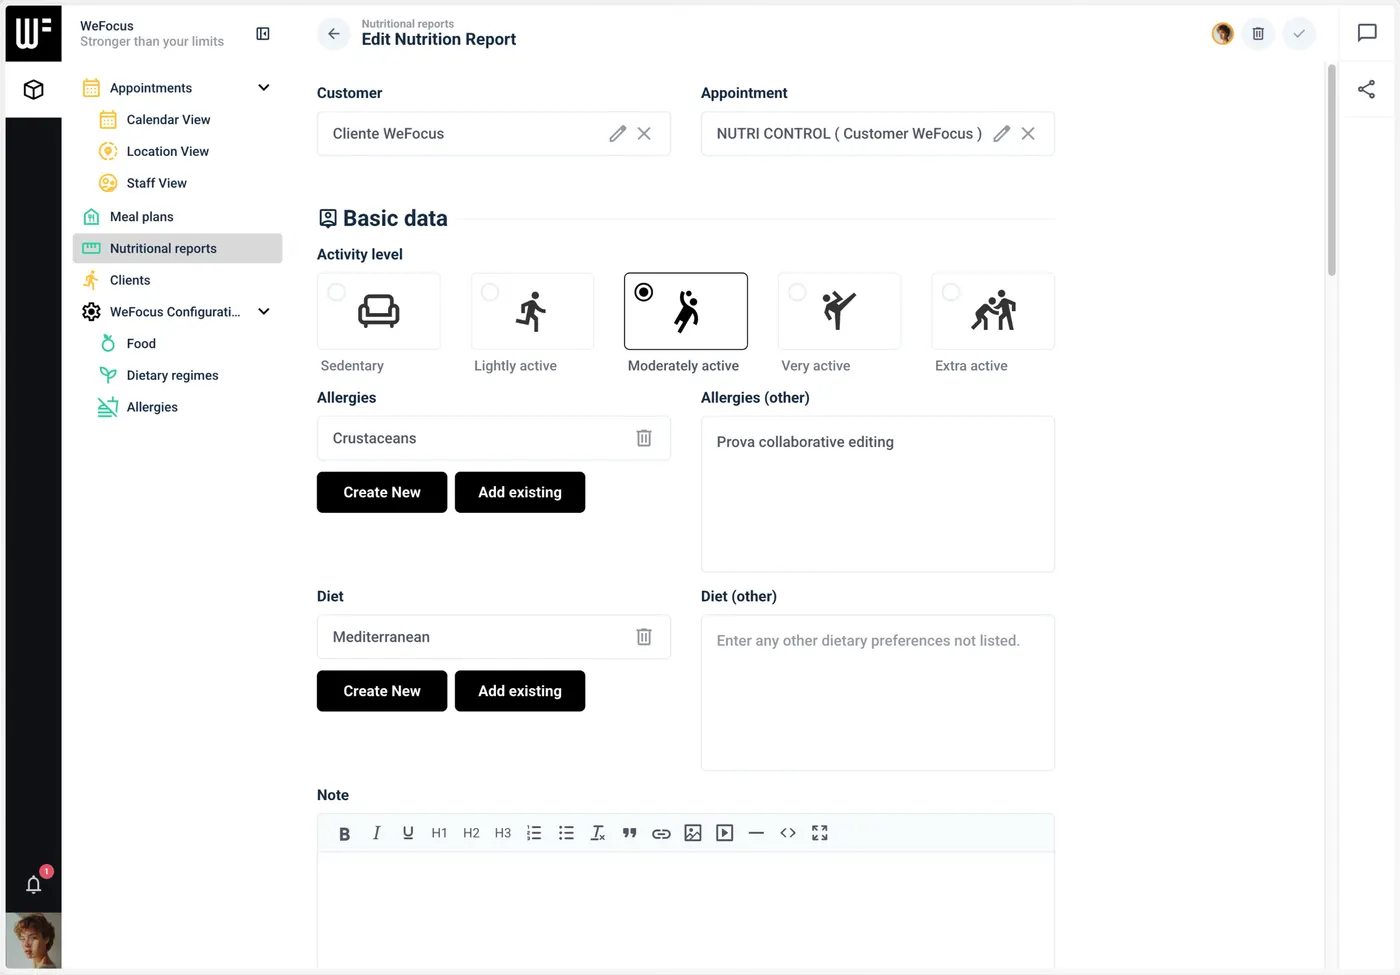
Task: Insert blockquote in Note editor
Action: pos(630,834)
